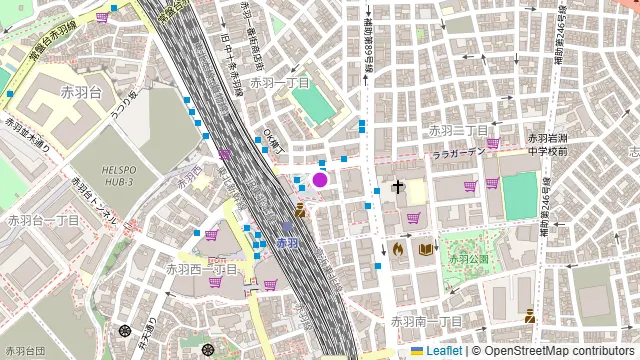Select the fire station flame icon
The image size is (640, 360).
click(x=398, y=249)
